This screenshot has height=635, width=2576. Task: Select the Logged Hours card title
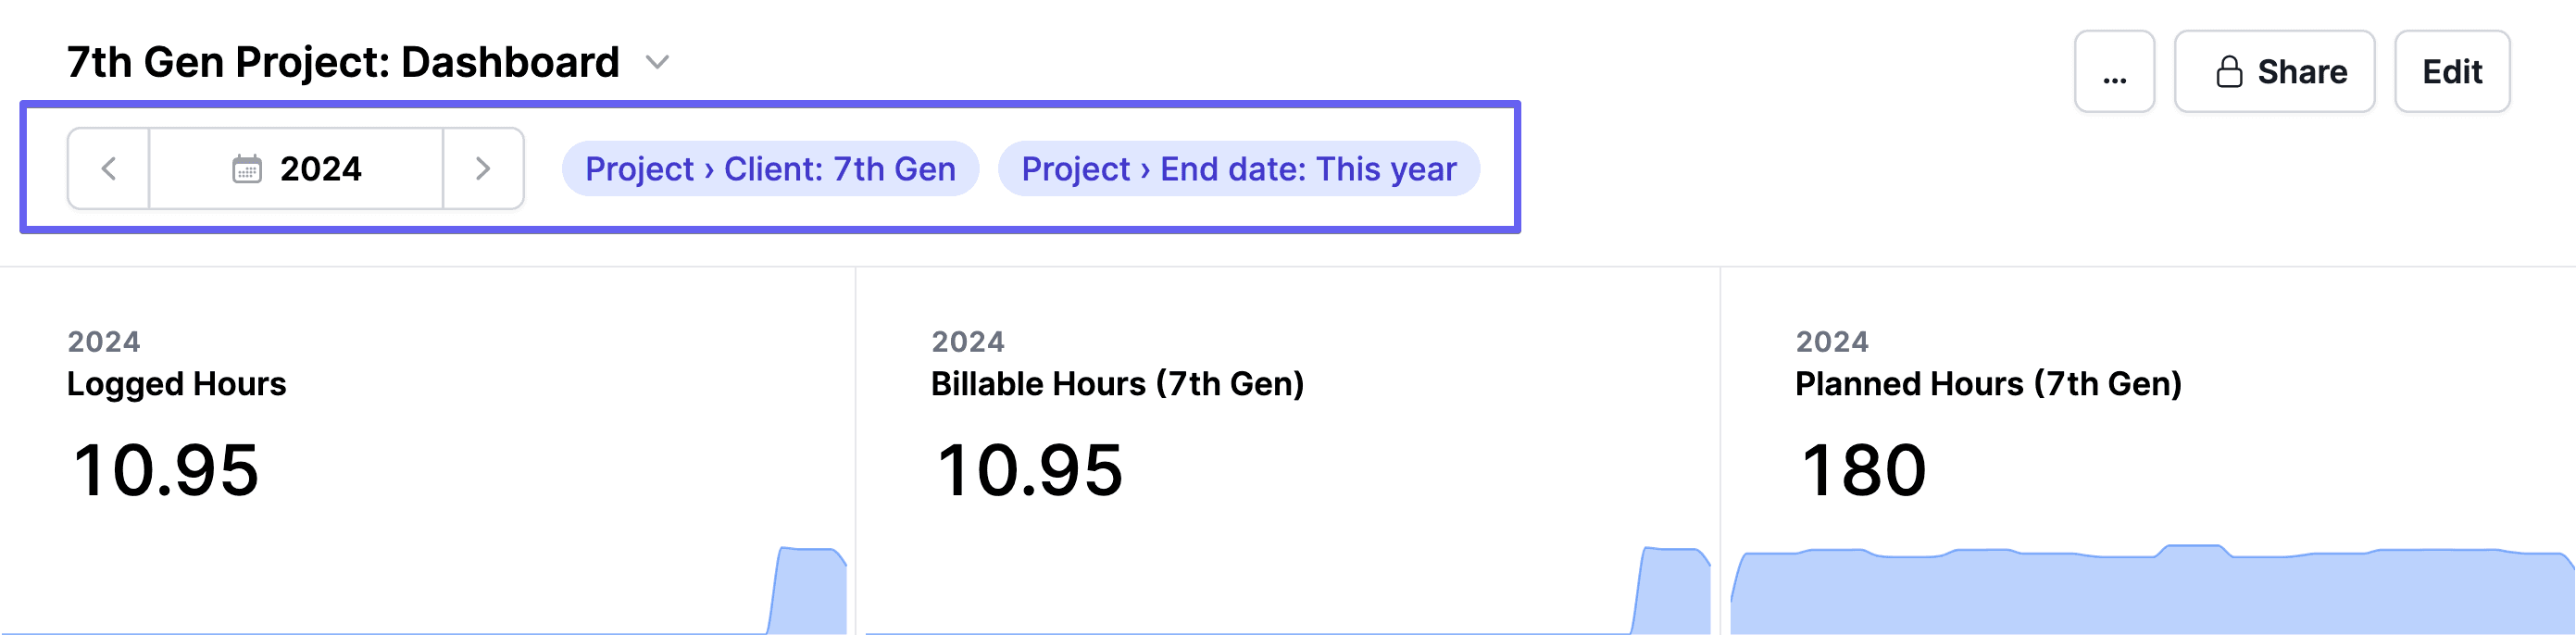[x=176, y=383]
